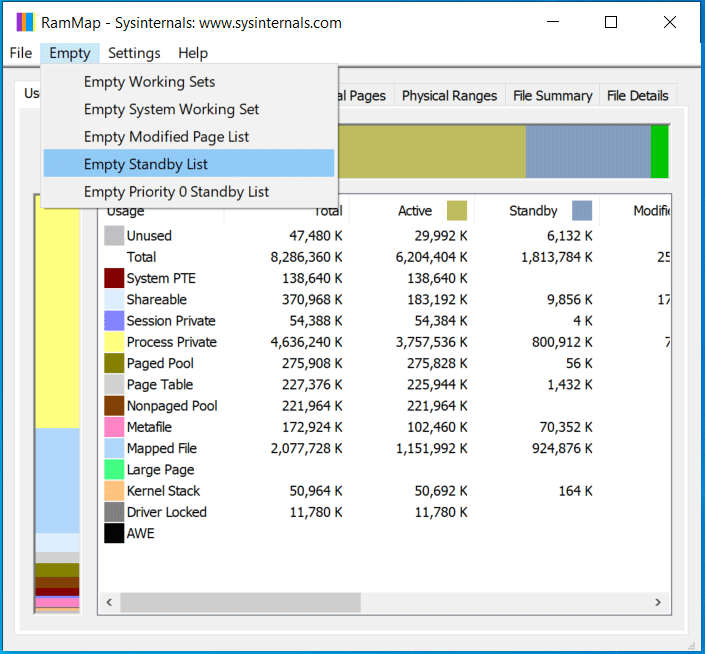The width and height of the screenshot is (705, 654).
Task: Close the open Empty menu
Action: (70, 53)
